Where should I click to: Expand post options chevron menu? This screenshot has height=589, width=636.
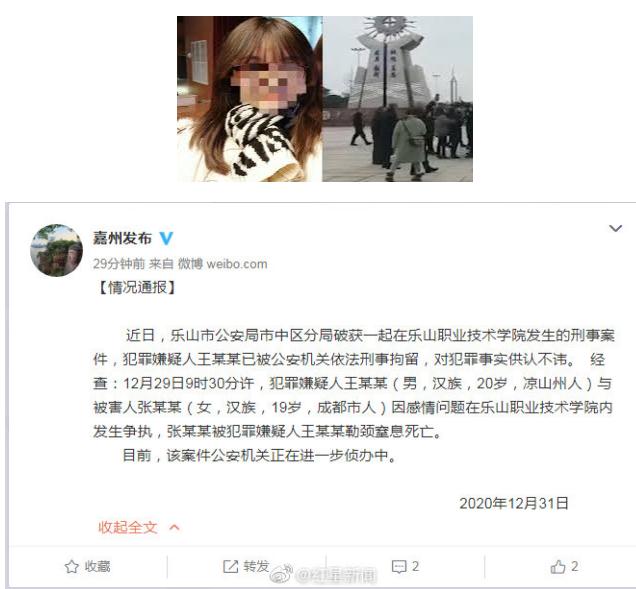615,228
